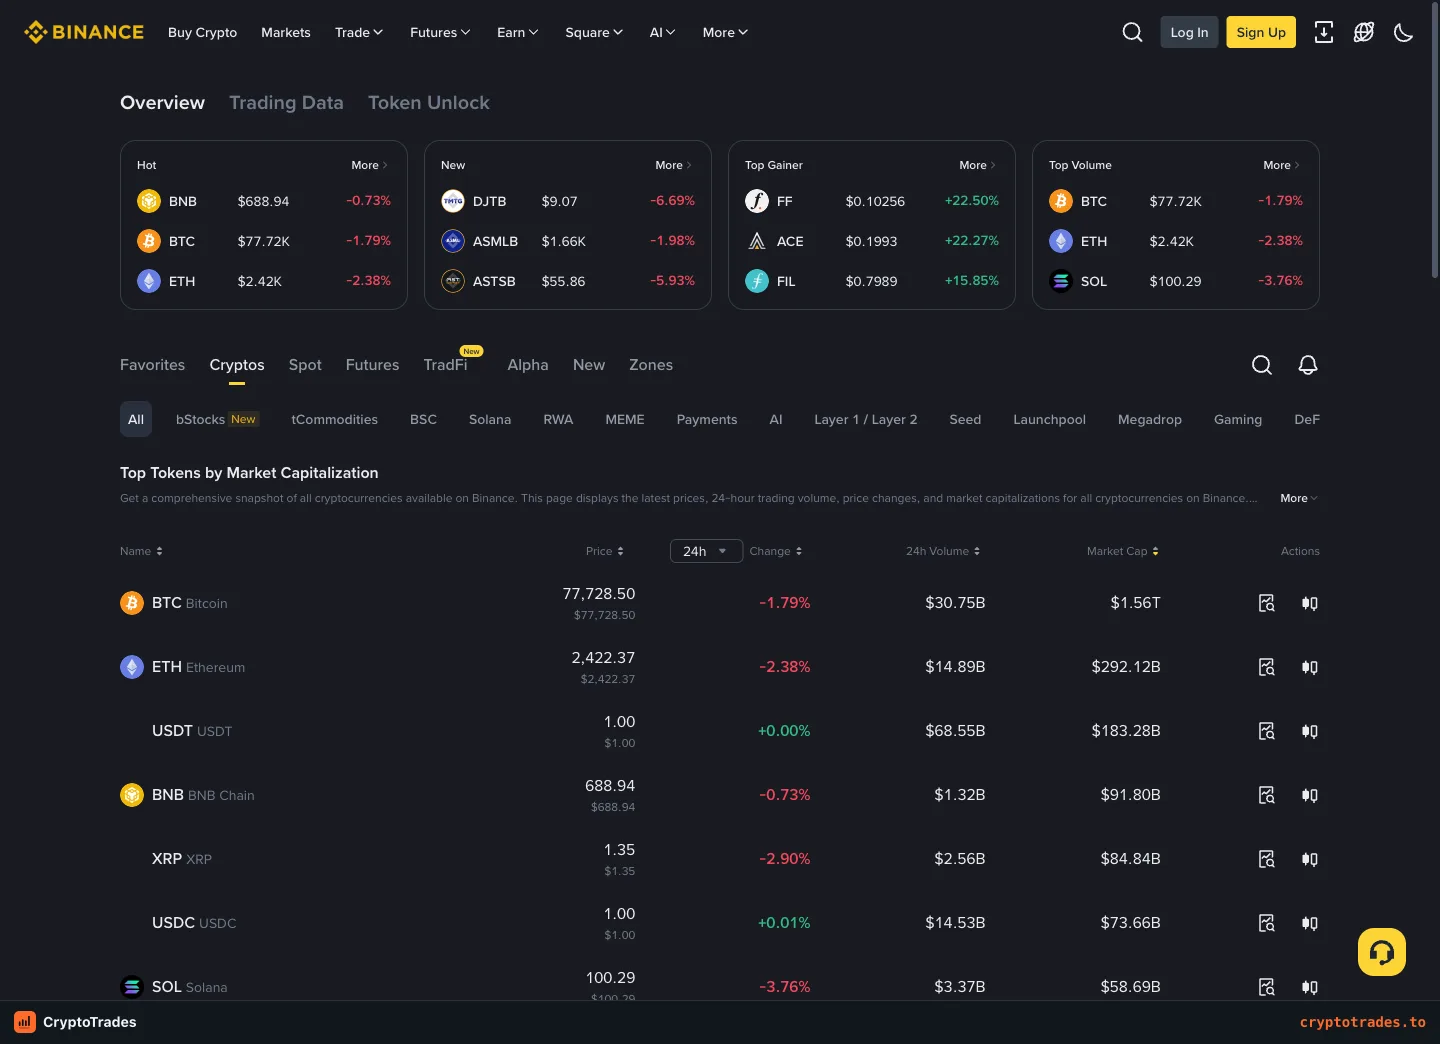Click the Binance logo
This screenshot has width=1440, height=1044.
pos(84,32)
